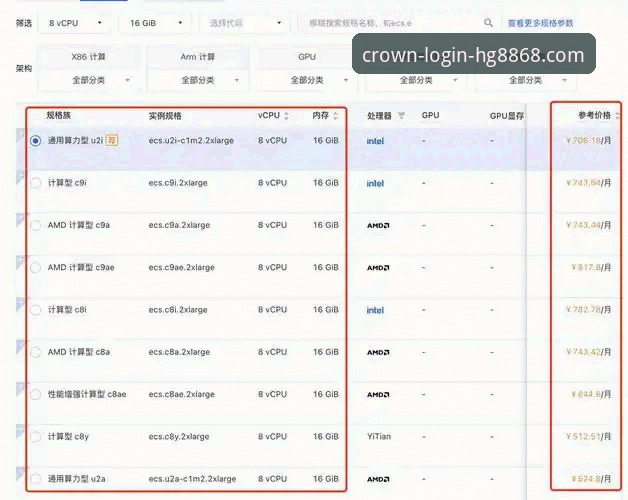The height and width of the screenshot is (500, 628).
Task: Open the 16 GiB memory filter dropdown
Action: coord(155,23)
